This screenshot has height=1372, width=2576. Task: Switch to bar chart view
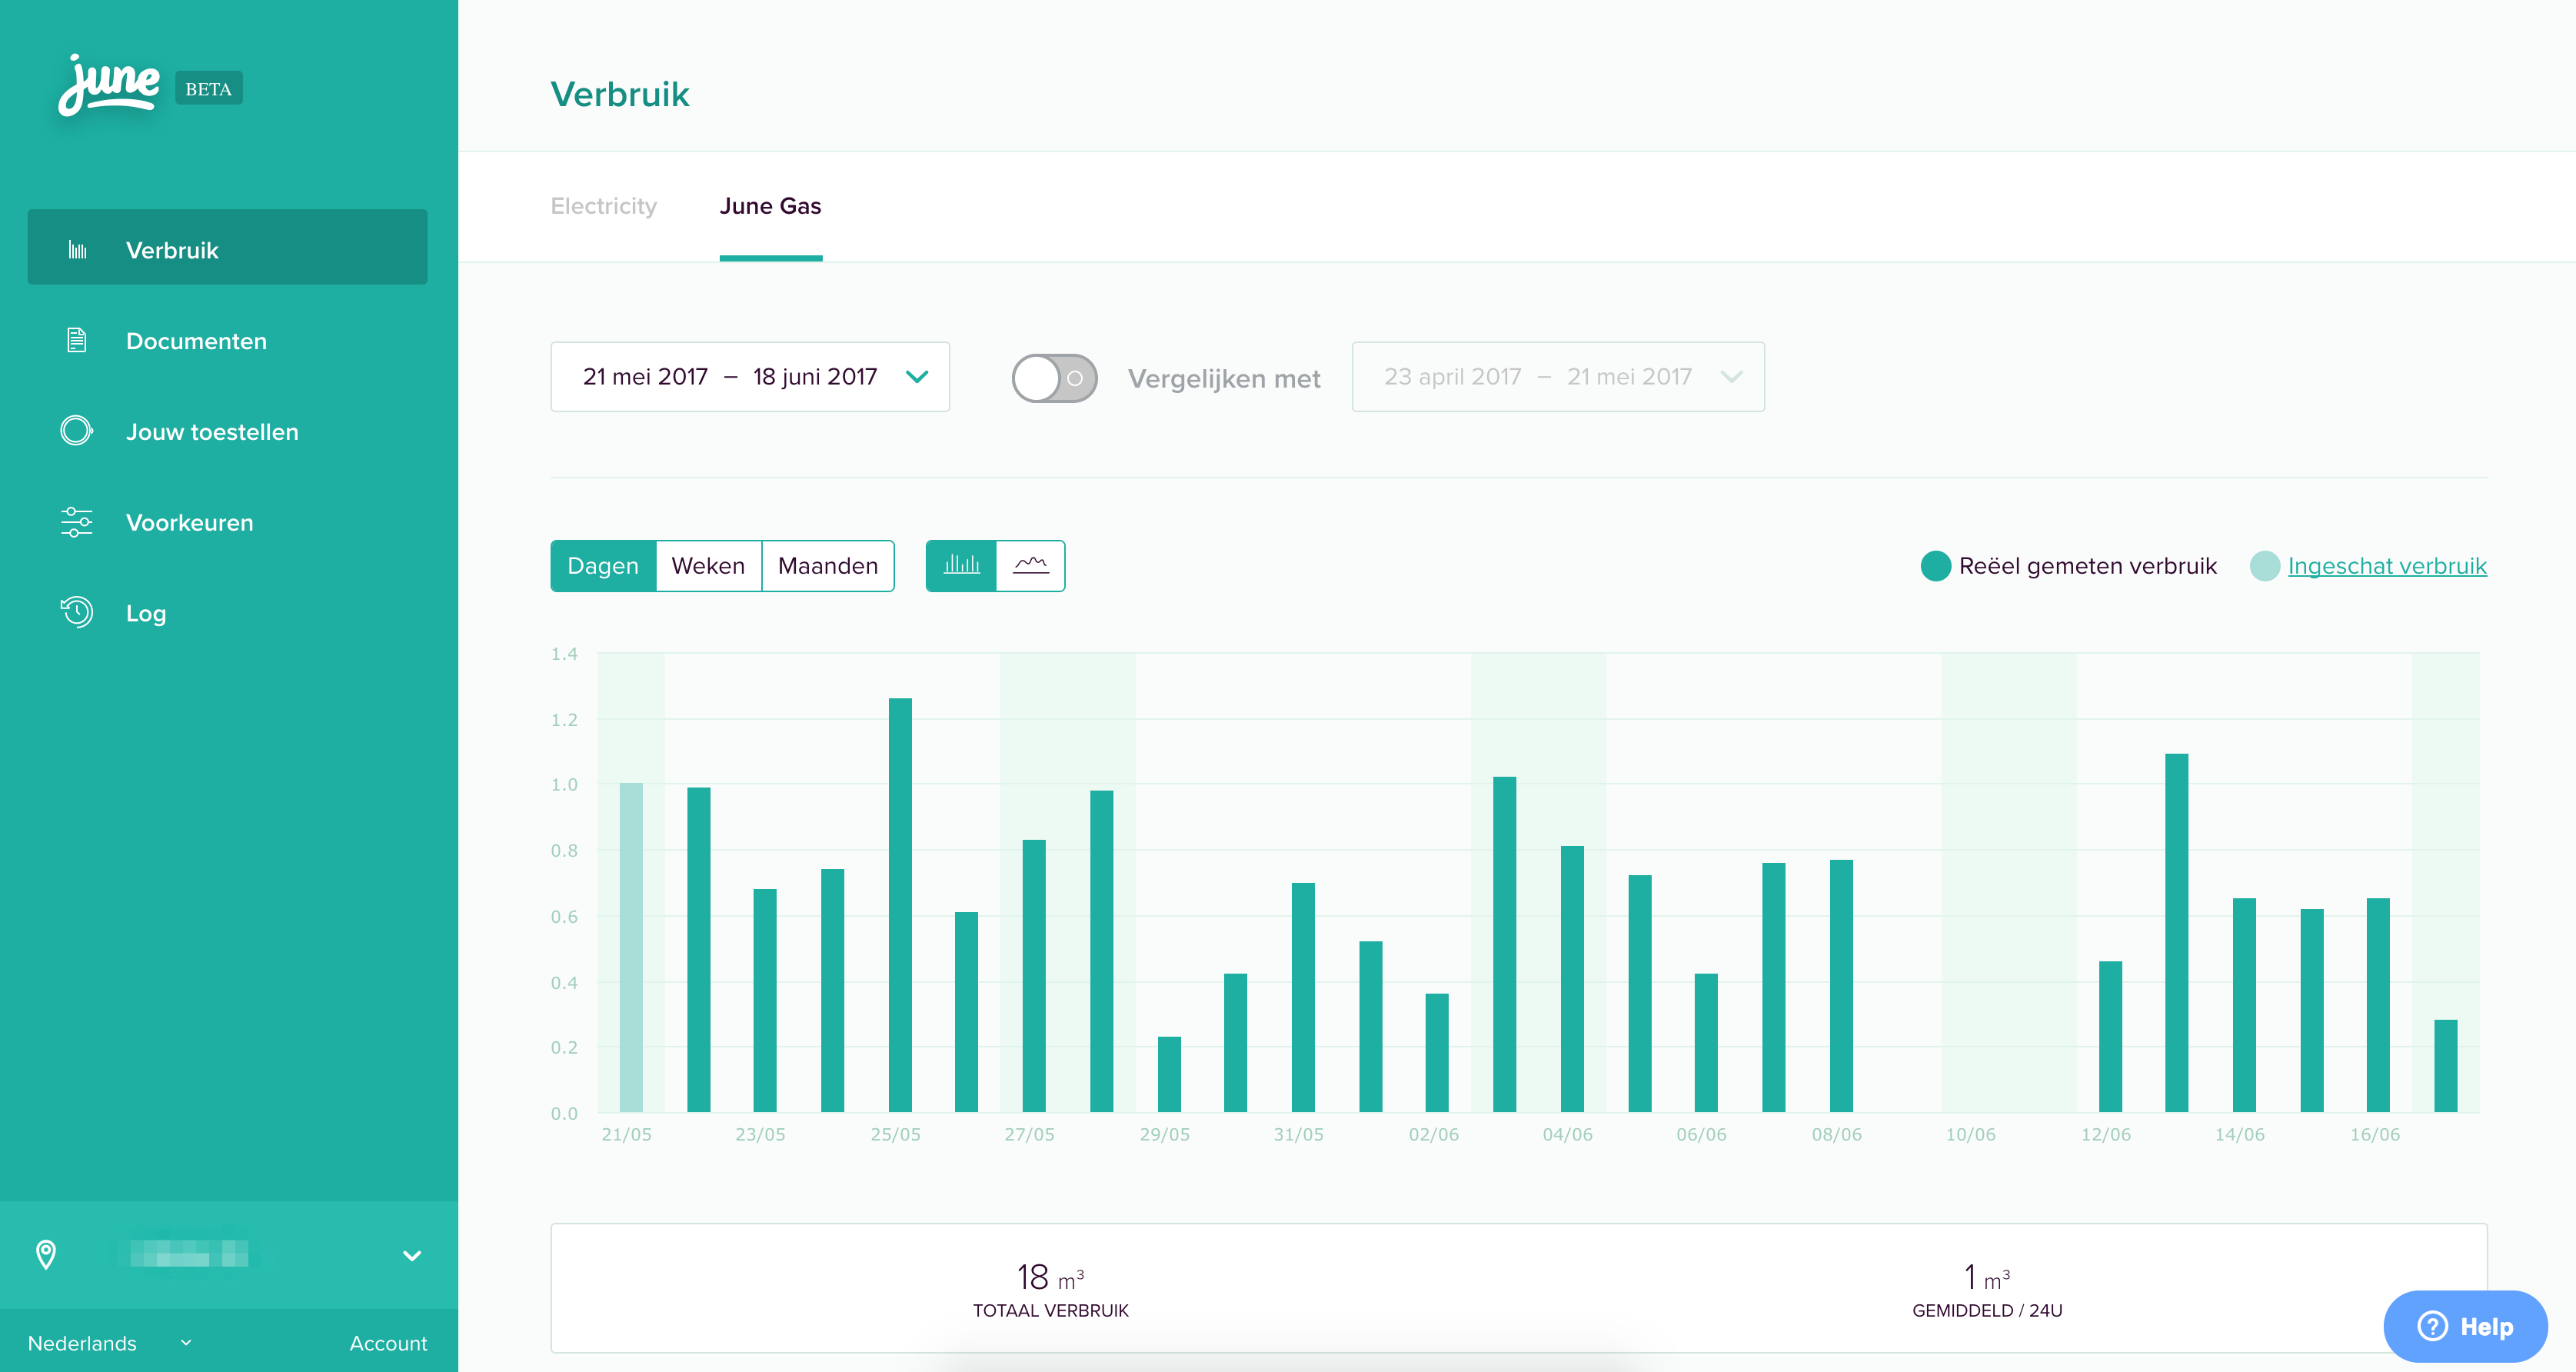point(961,566)
